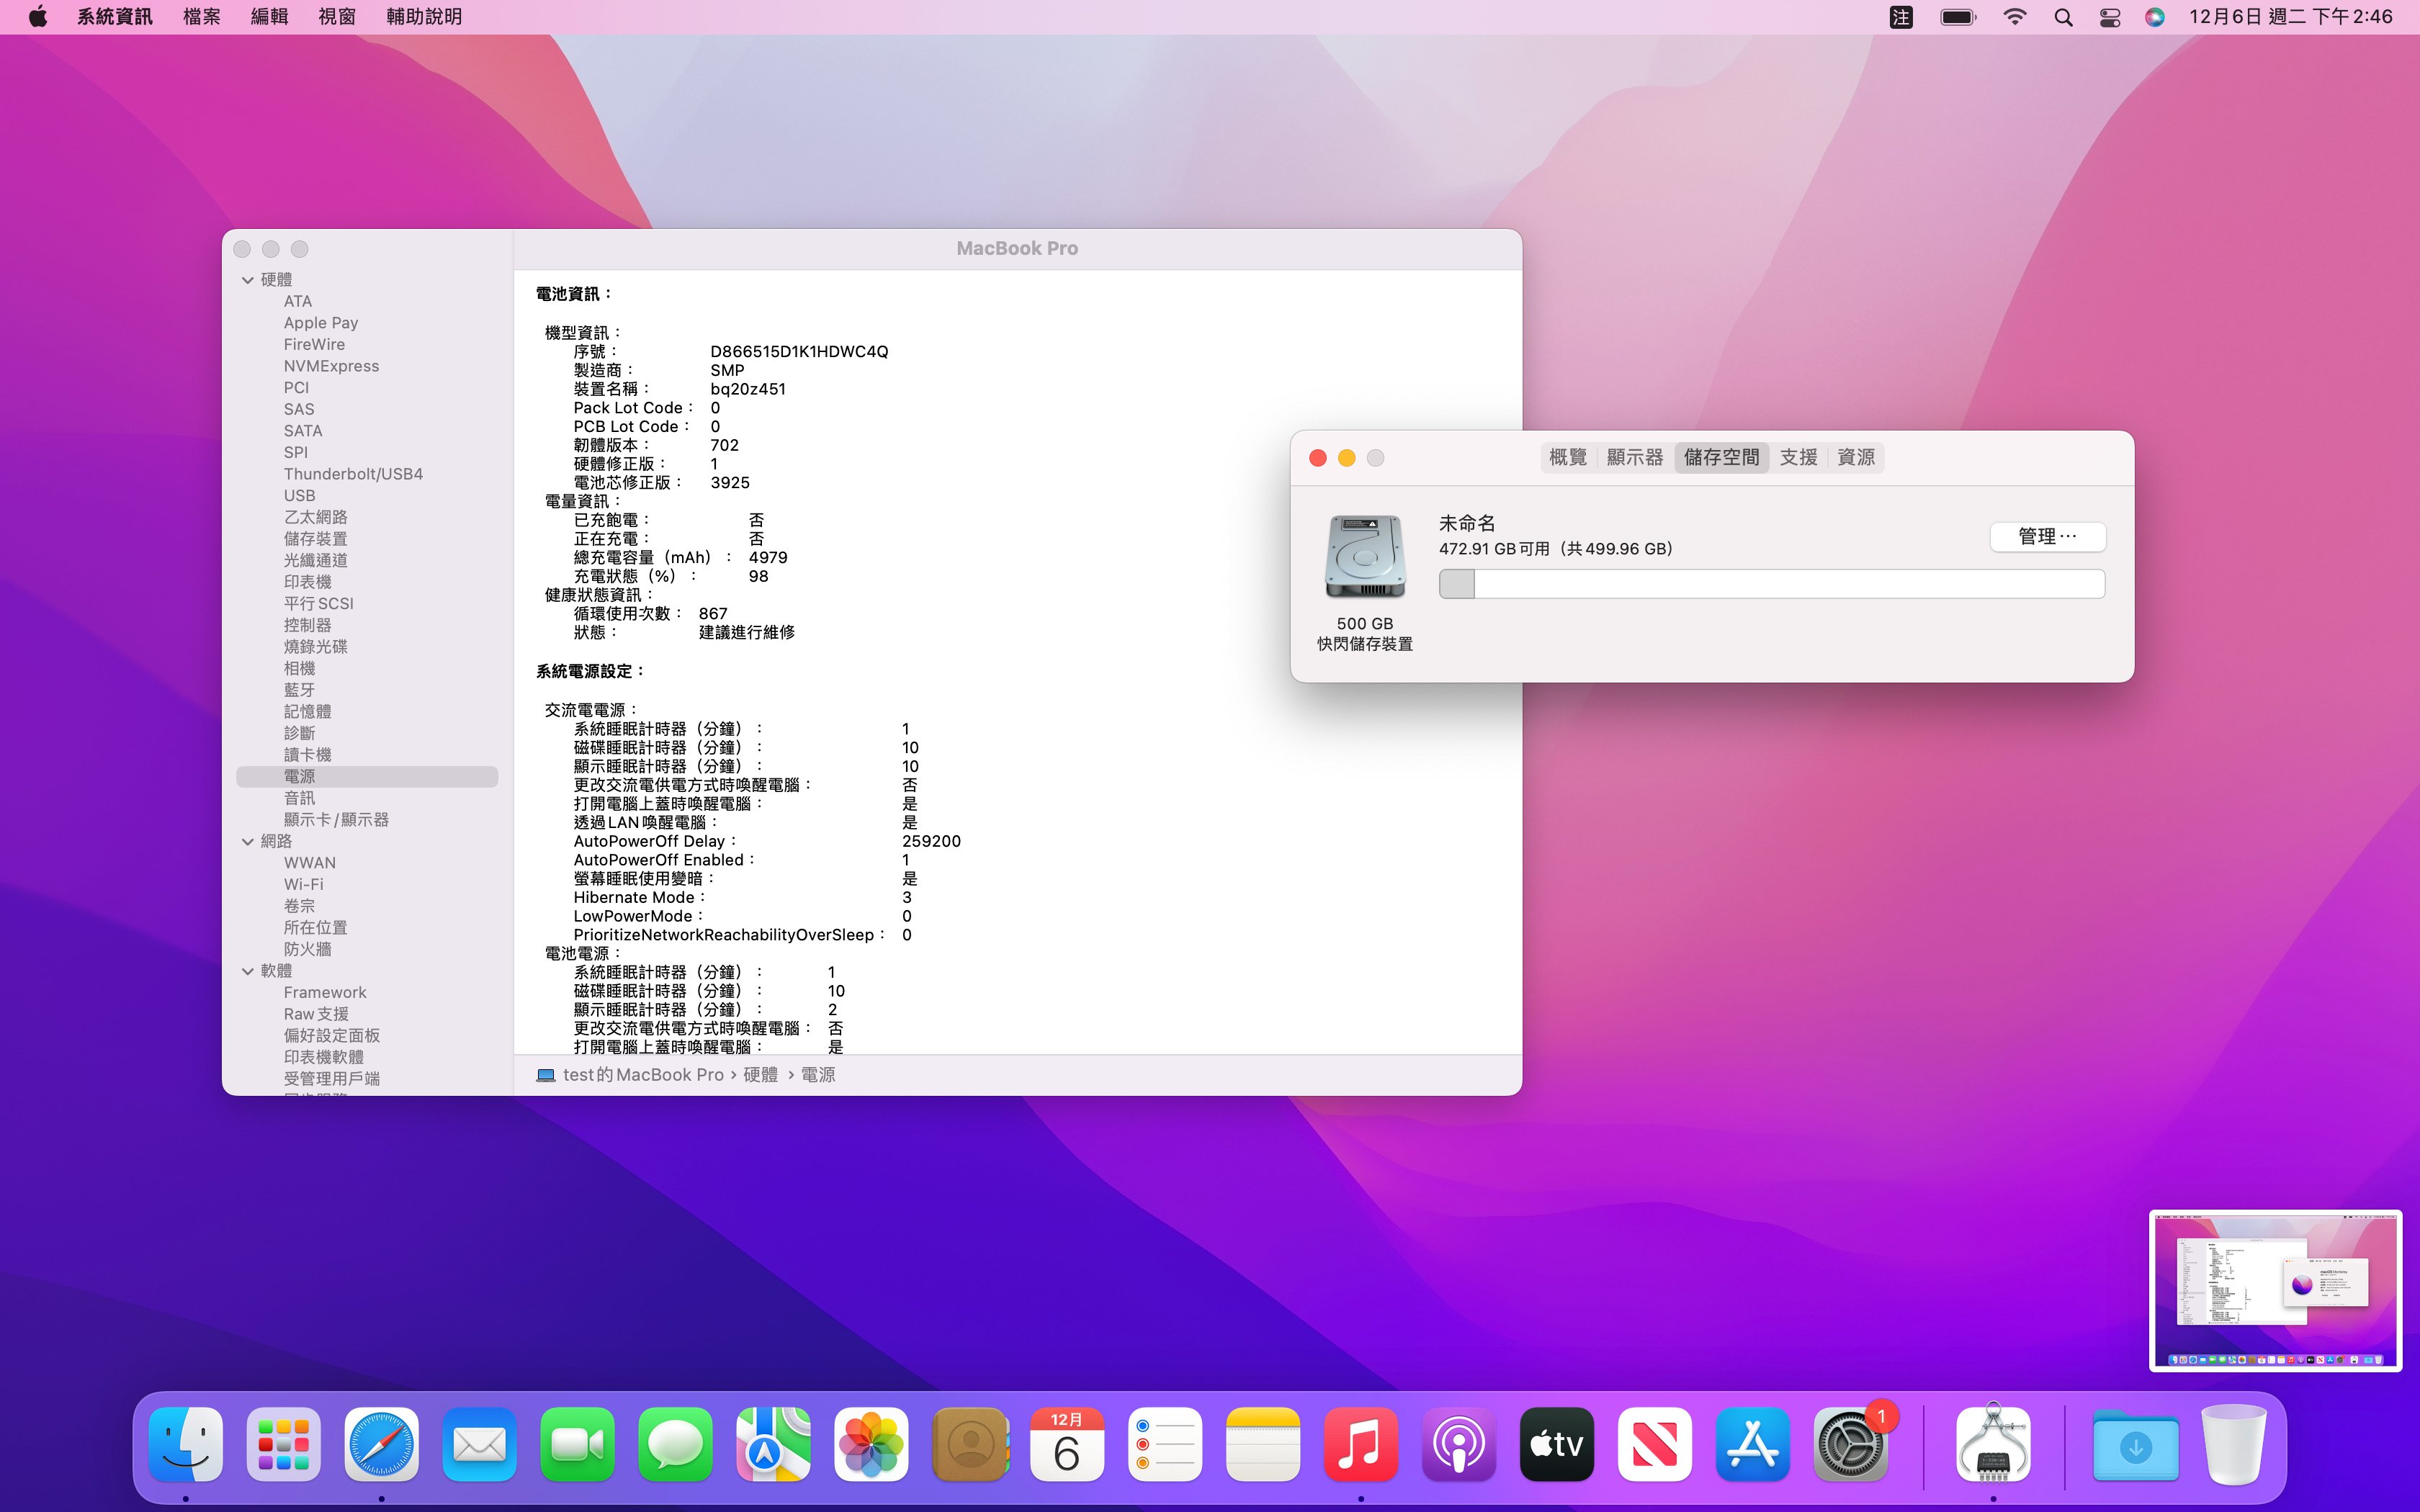Click the Zhuyin input source icon

[1901, 17]
